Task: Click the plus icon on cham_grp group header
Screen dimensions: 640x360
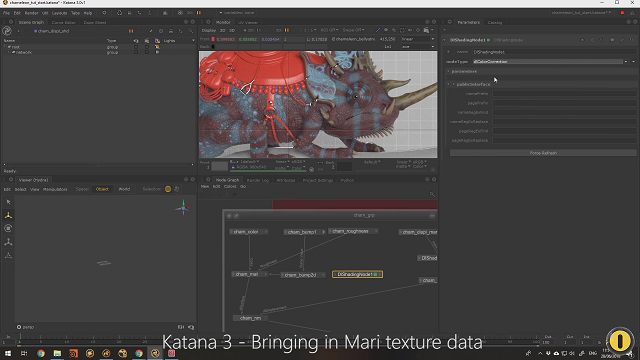Action: (x=229, y=216)
